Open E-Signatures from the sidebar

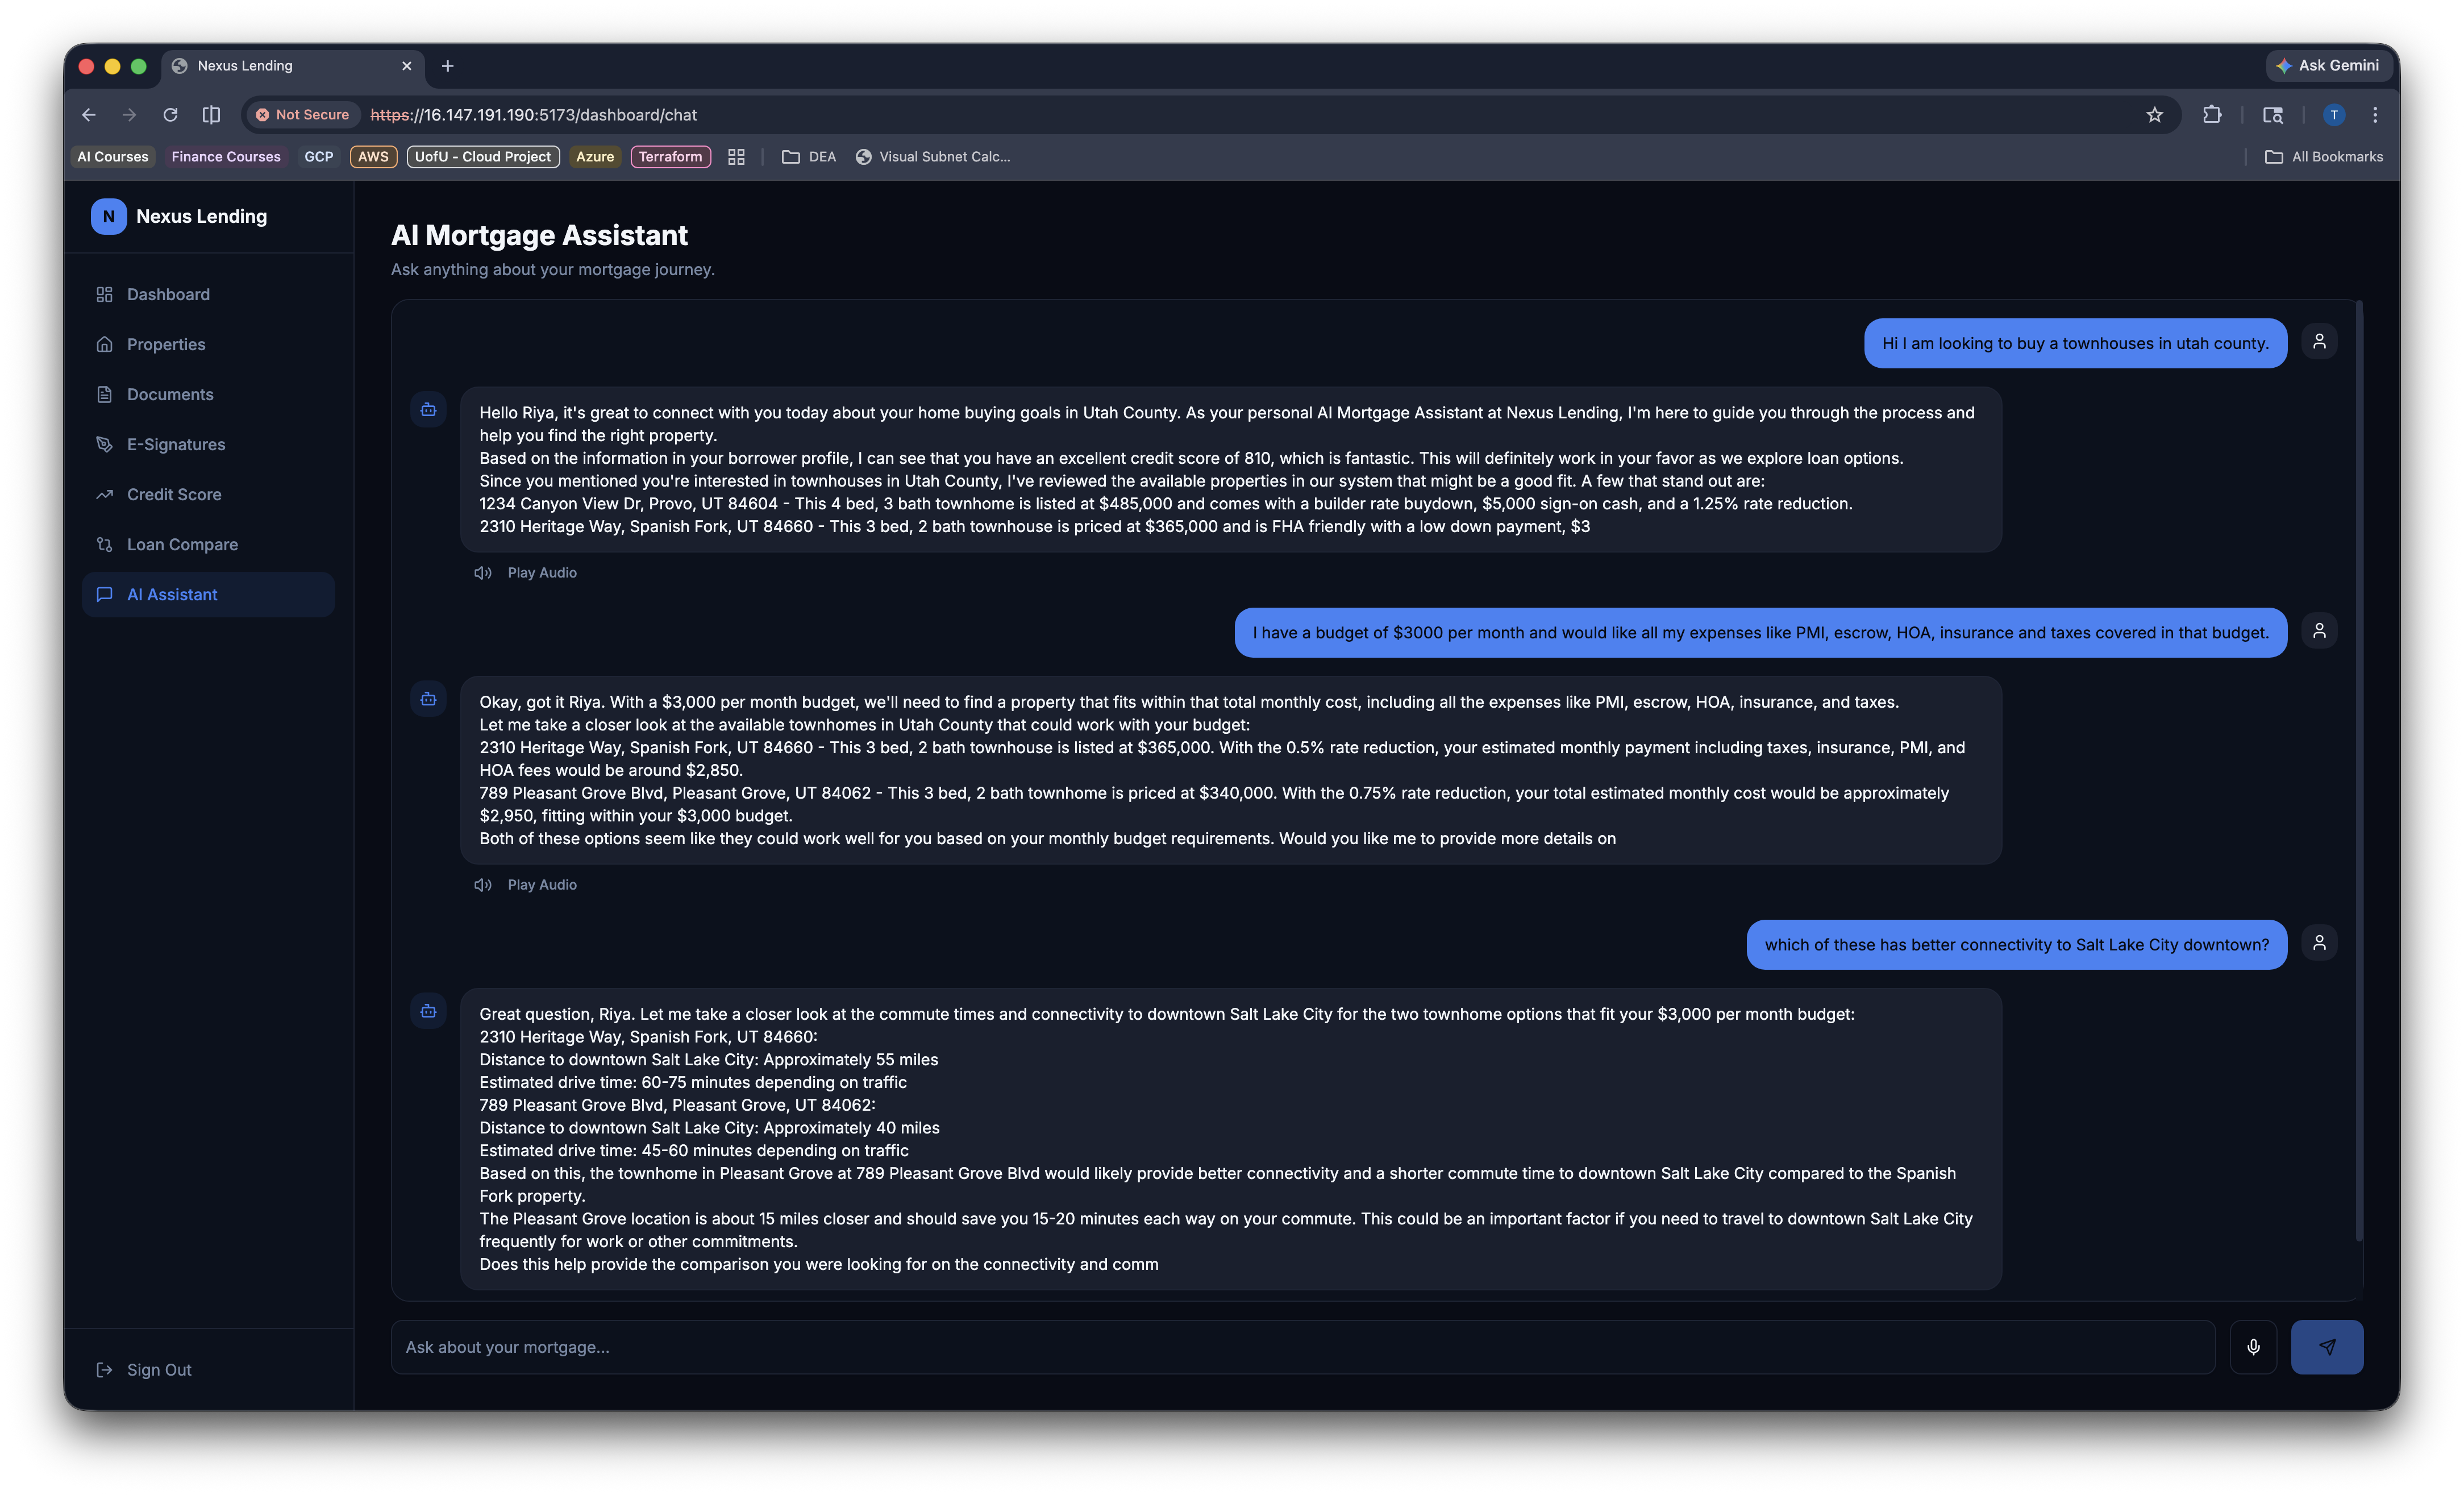pyautogui.click(x=176, y=444)
